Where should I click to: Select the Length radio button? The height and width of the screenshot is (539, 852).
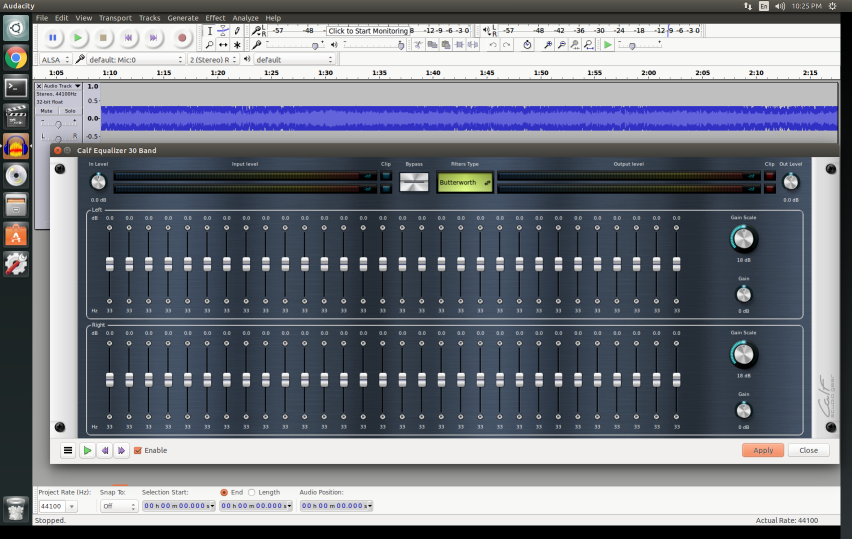[252, 492]
